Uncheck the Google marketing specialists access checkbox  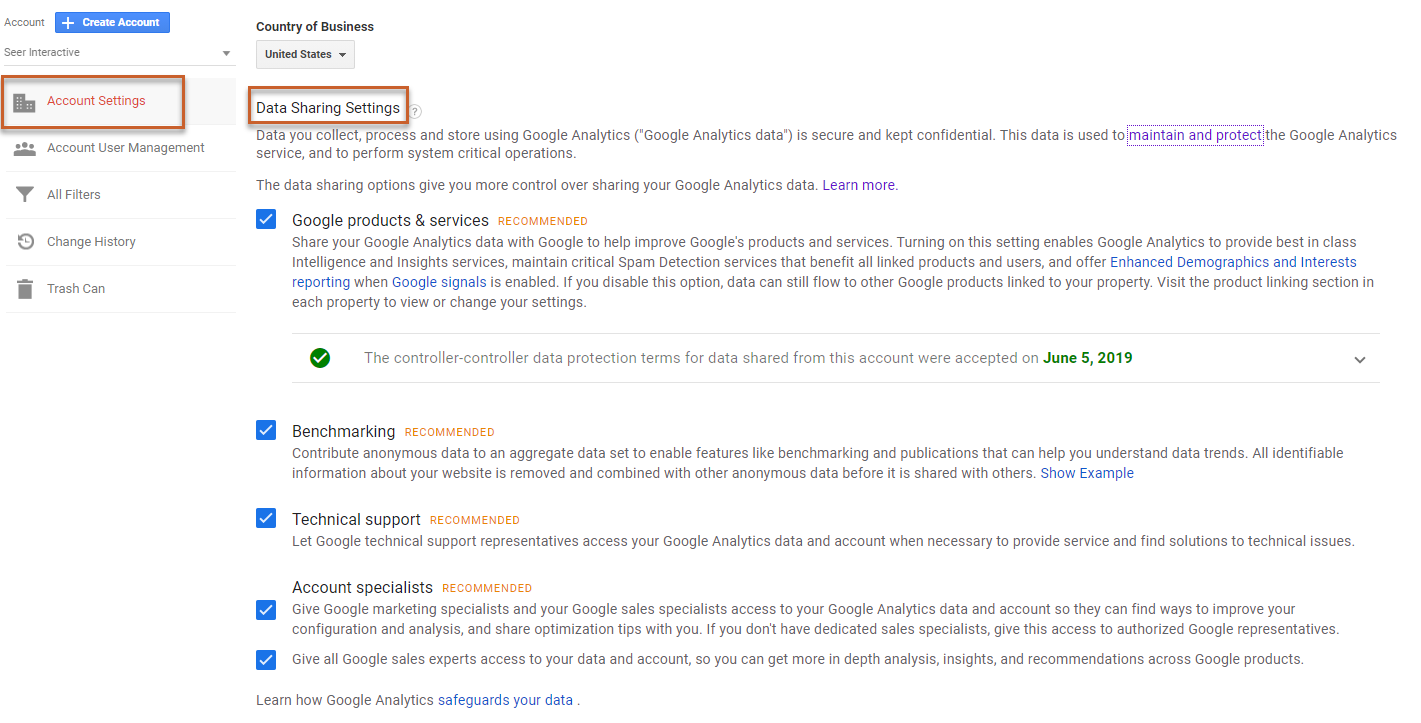pyautogui.click(x=266, y=610)
